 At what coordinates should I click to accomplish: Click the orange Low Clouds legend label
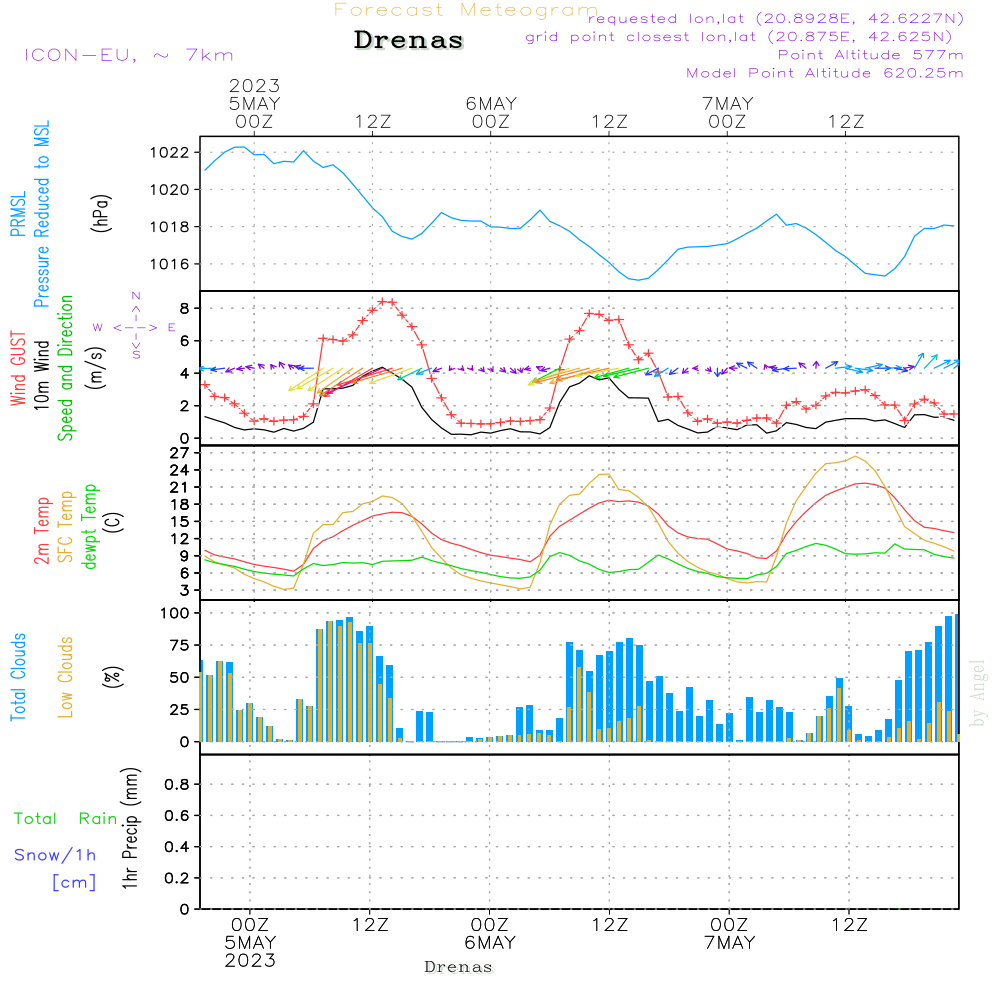[x=67, y=677]
